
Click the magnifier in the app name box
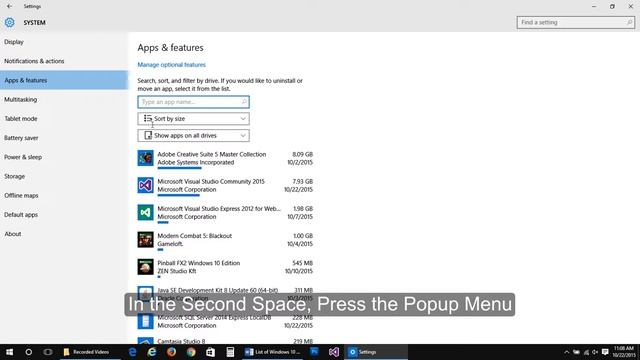tap(244, 102)
